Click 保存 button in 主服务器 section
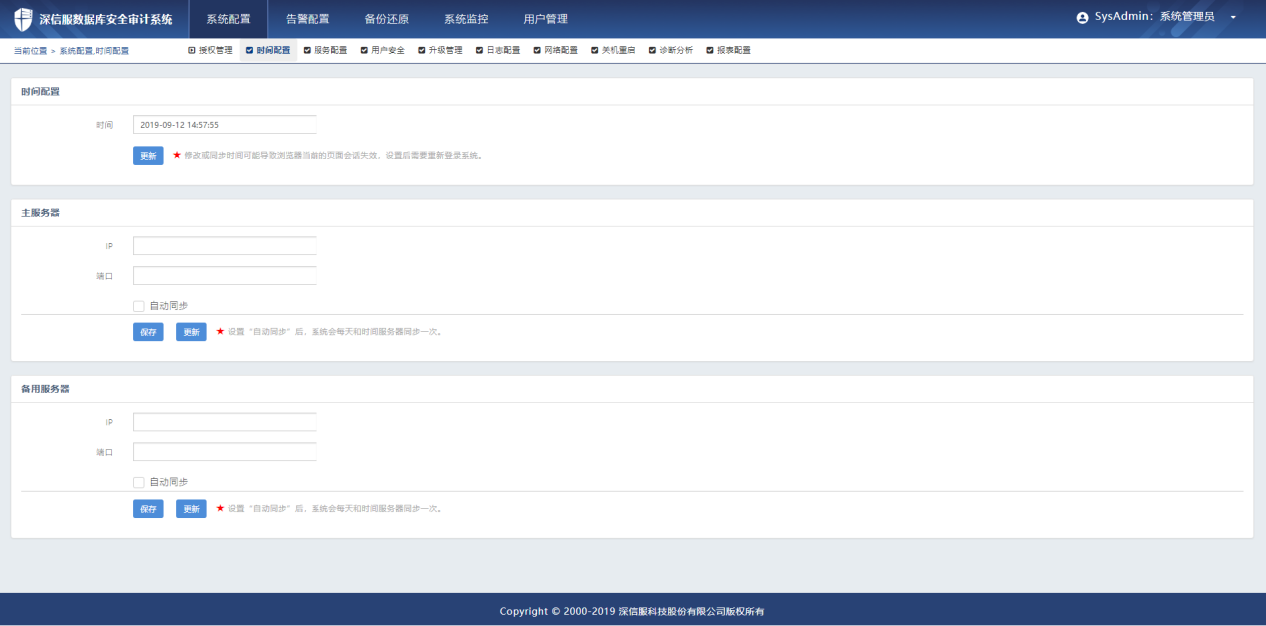1266x626 pixels. [x=148, y=332]
